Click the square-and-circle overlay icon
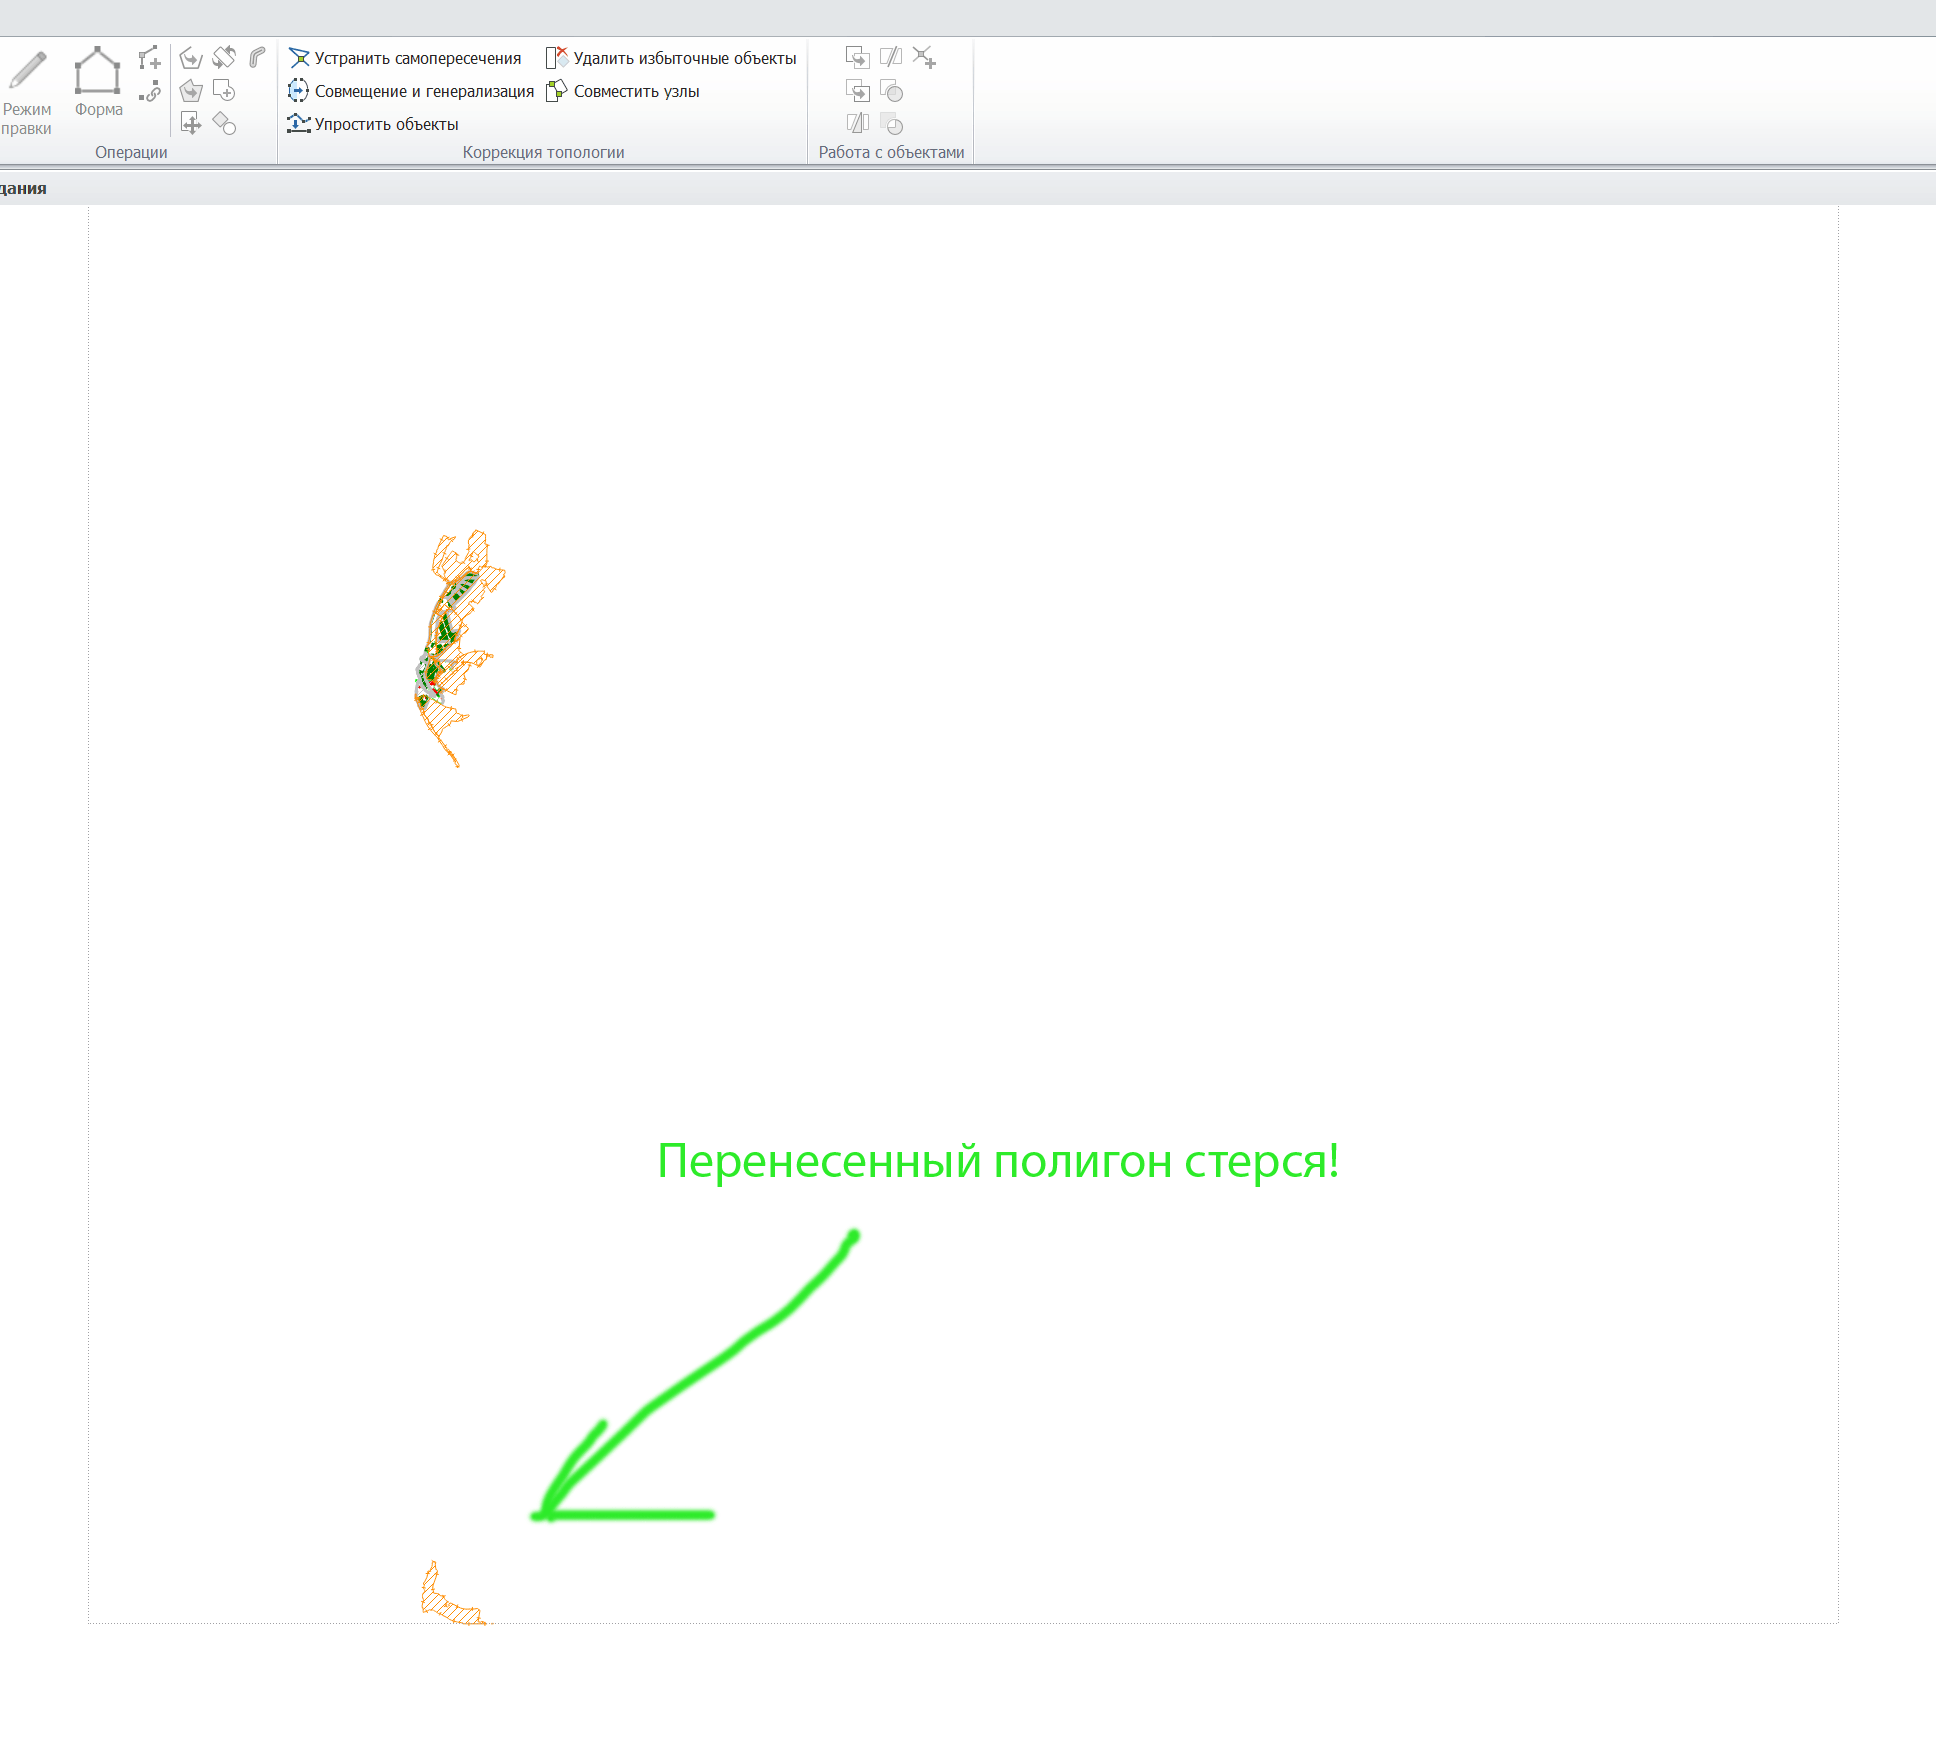This screenshot has width=1936, height=1738. point(891,91)
